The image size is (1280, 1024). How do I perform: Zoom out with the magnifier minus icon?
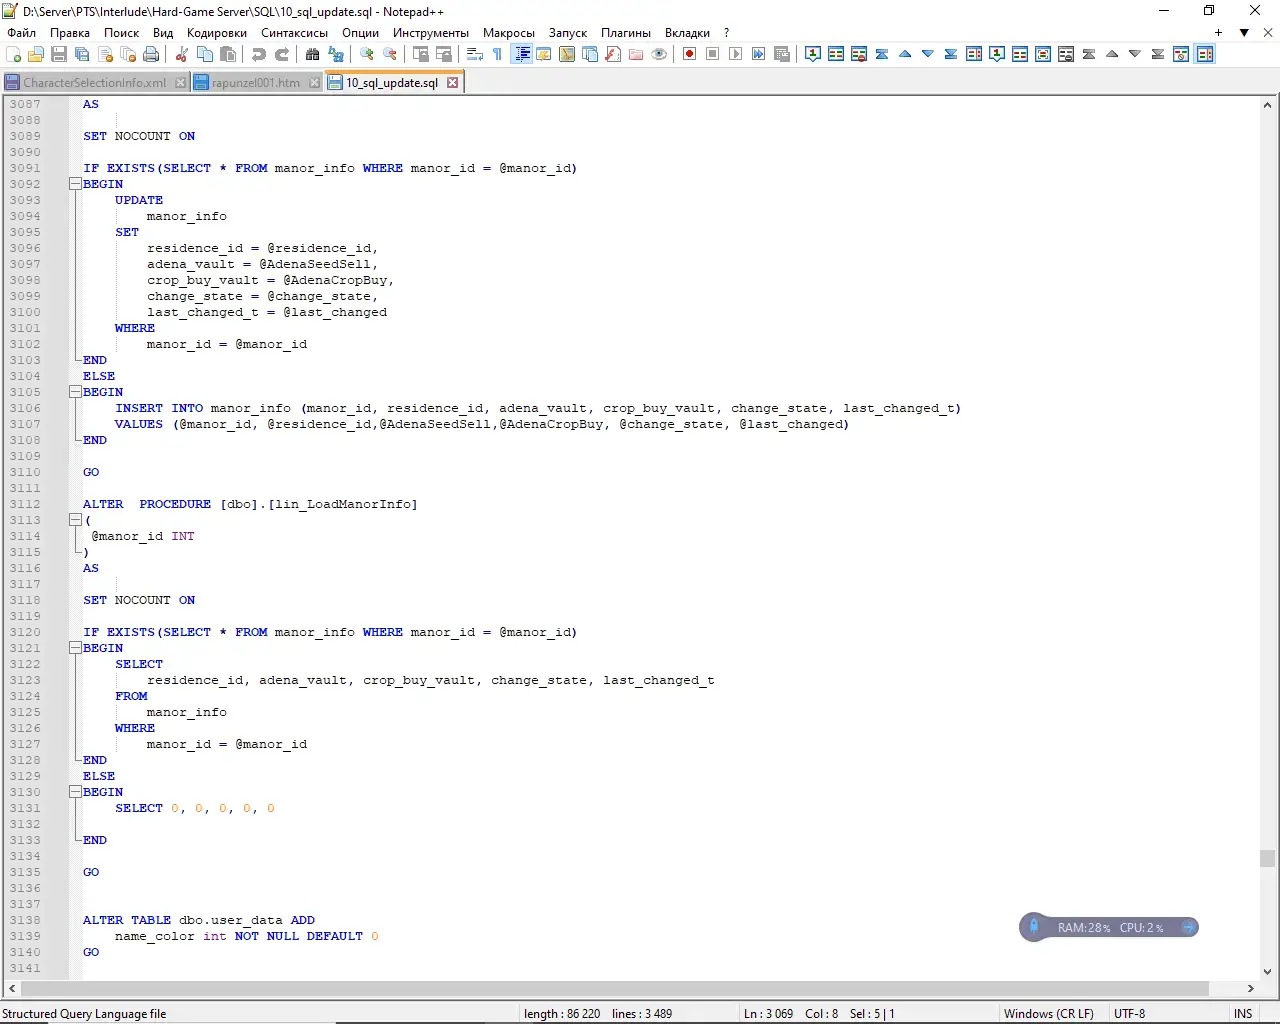[x=390, y=54]
